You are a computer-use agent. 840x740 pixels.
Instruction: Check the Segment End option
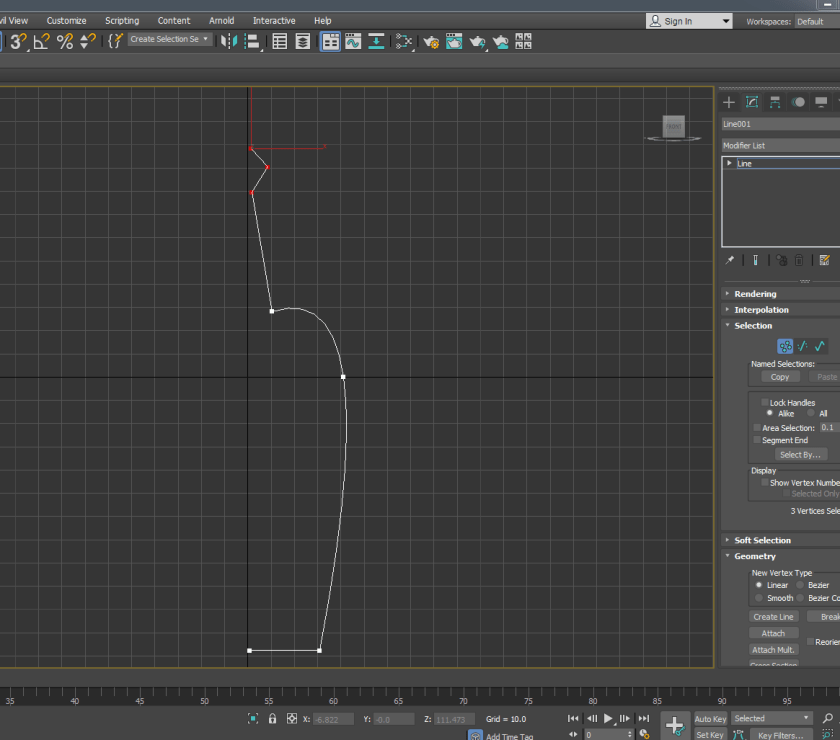tap(757, 440)
